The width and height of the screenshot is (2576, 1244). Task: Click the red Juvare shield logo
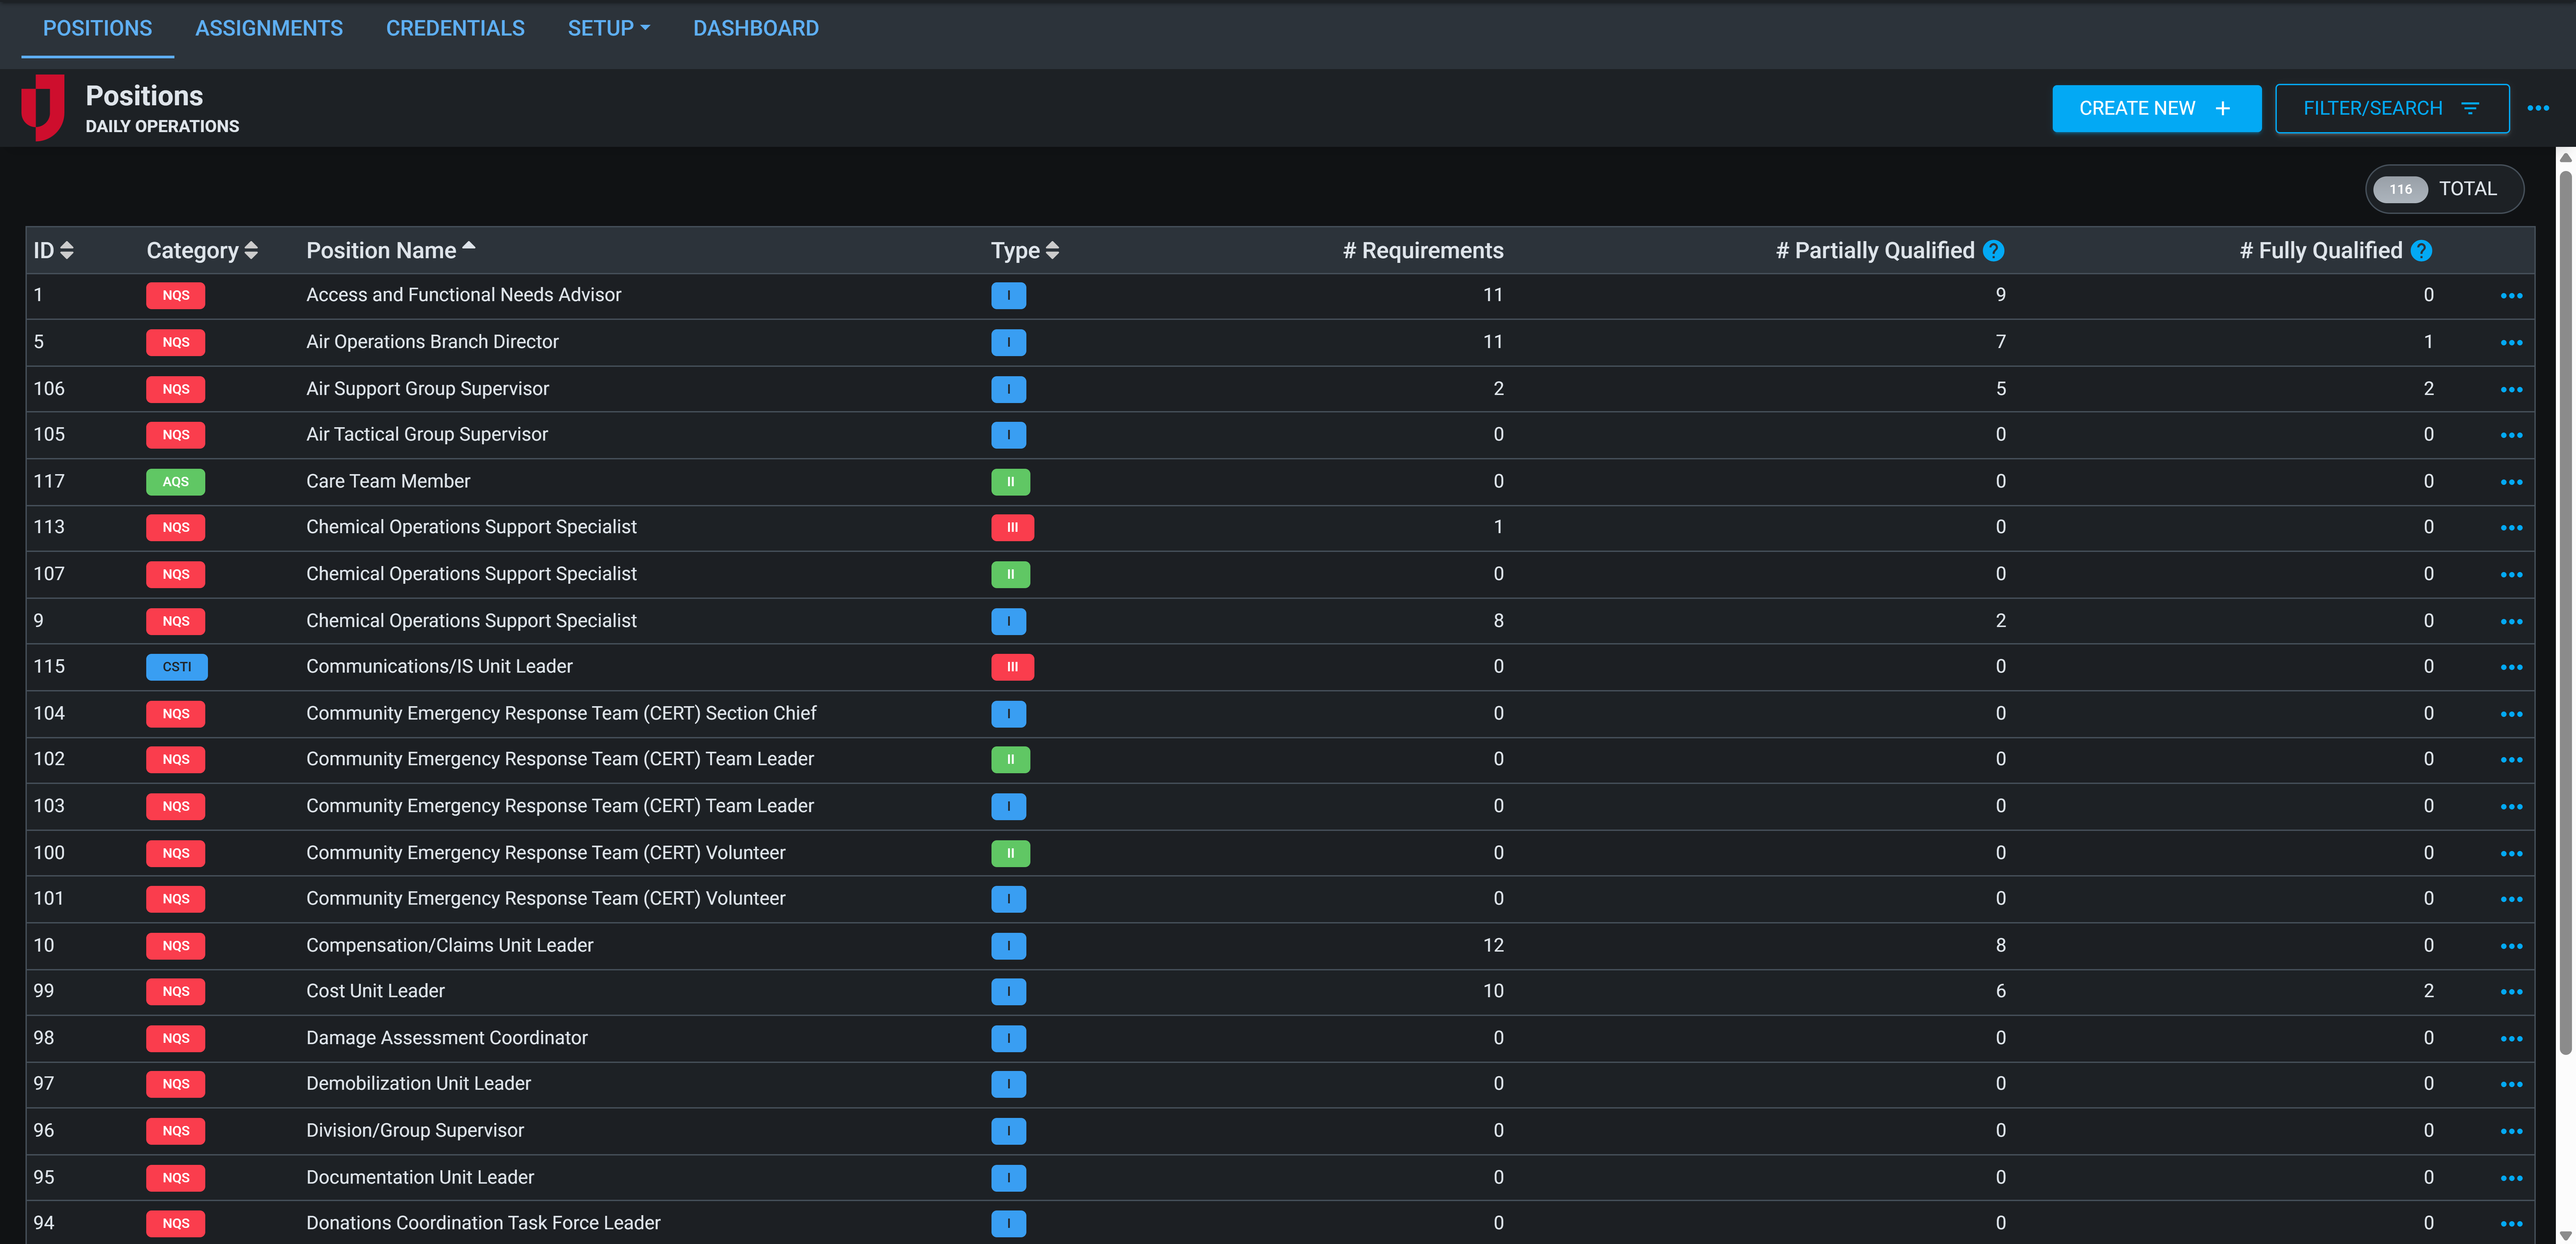[x=42, y=107]
